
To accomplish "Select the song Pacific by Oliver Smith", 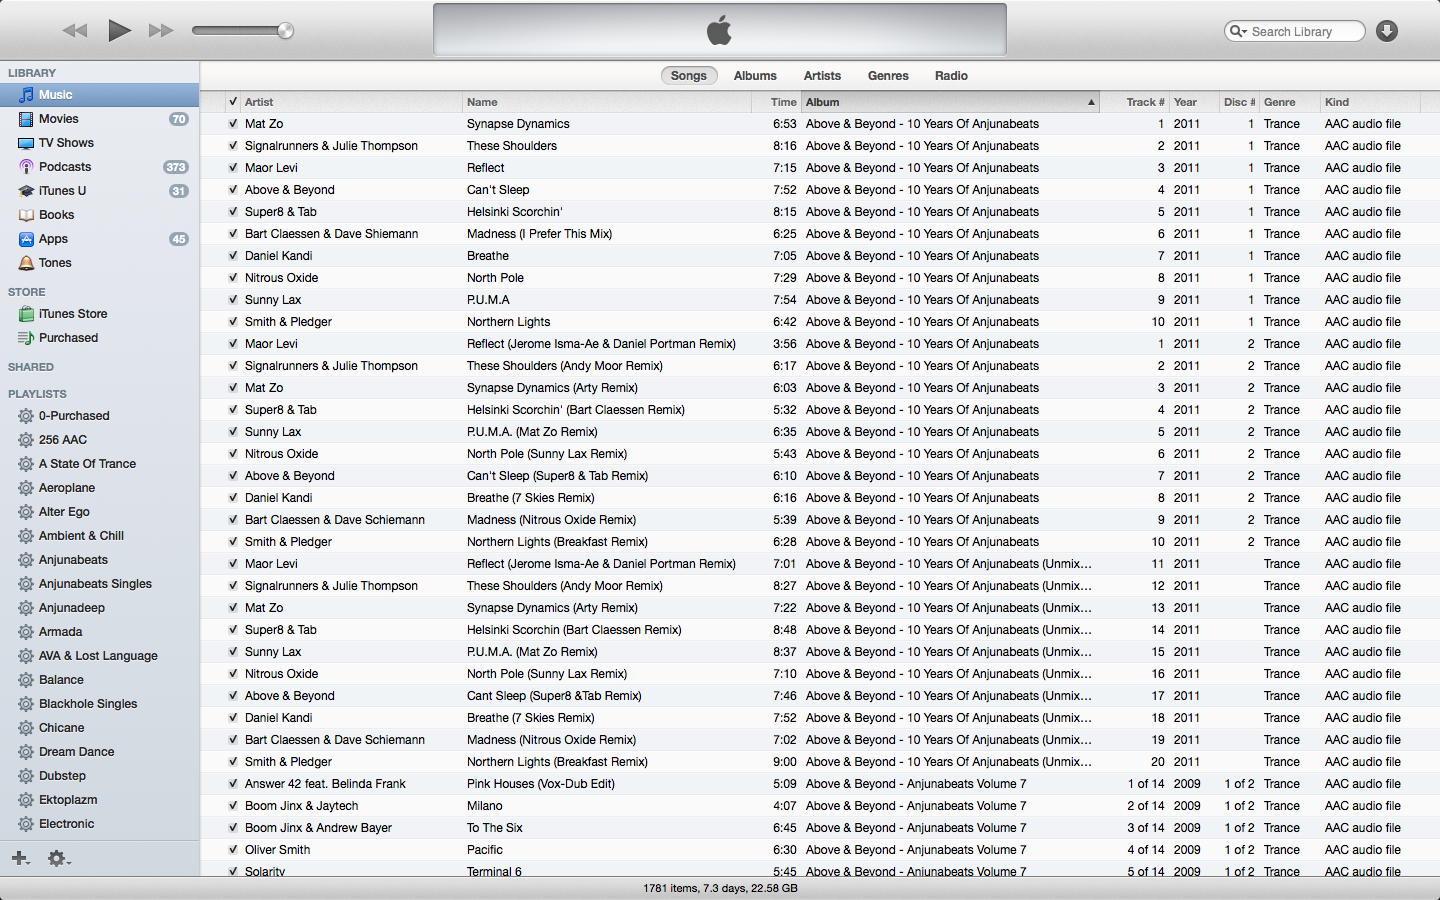I will [820, 850].
